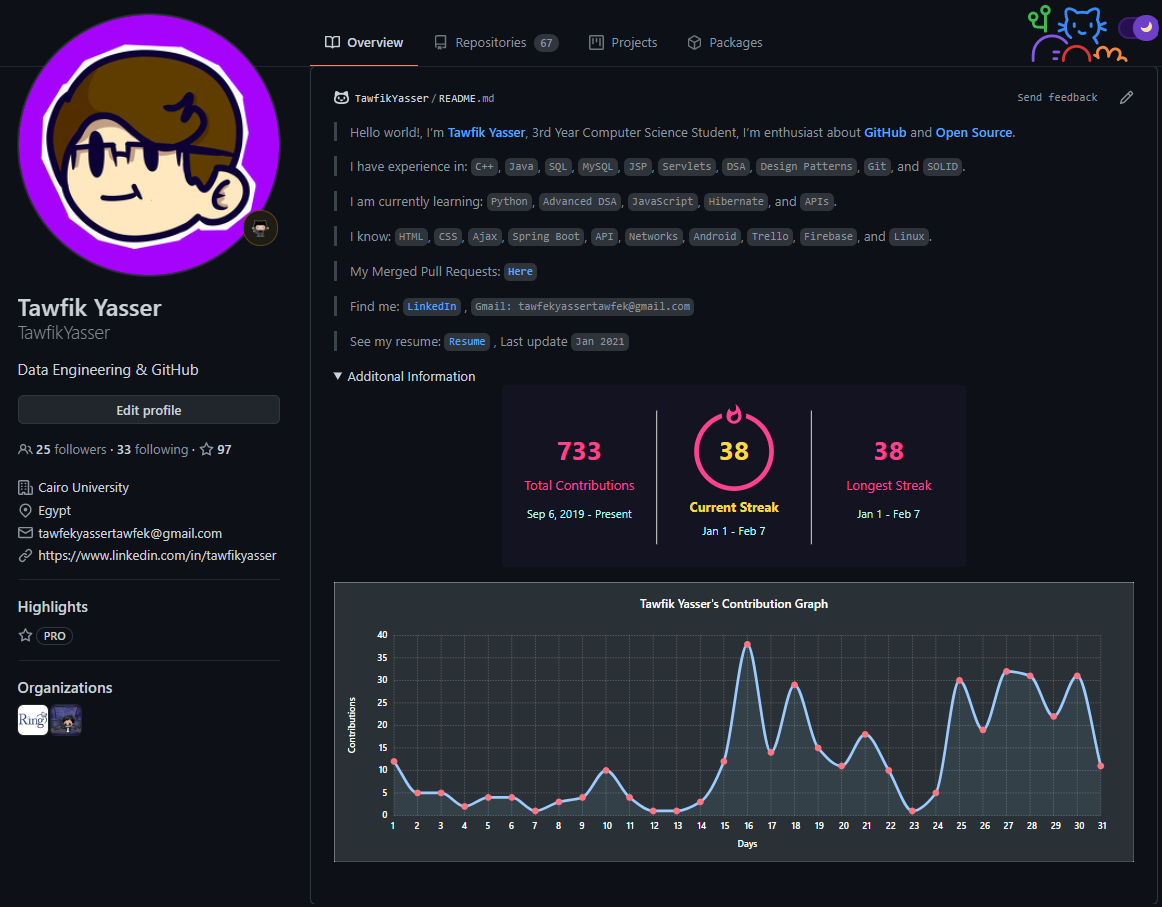Toggle the dark mode switch
Image resolution: width=1162 pixels, height=907 pixels.
[1138, 28]
